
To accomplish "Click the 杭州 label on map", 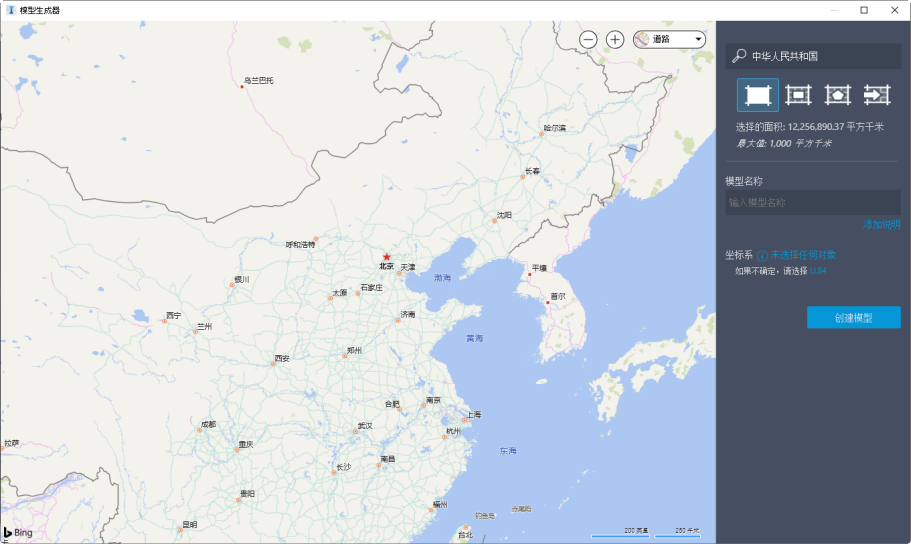I will [x=453, y=431].
